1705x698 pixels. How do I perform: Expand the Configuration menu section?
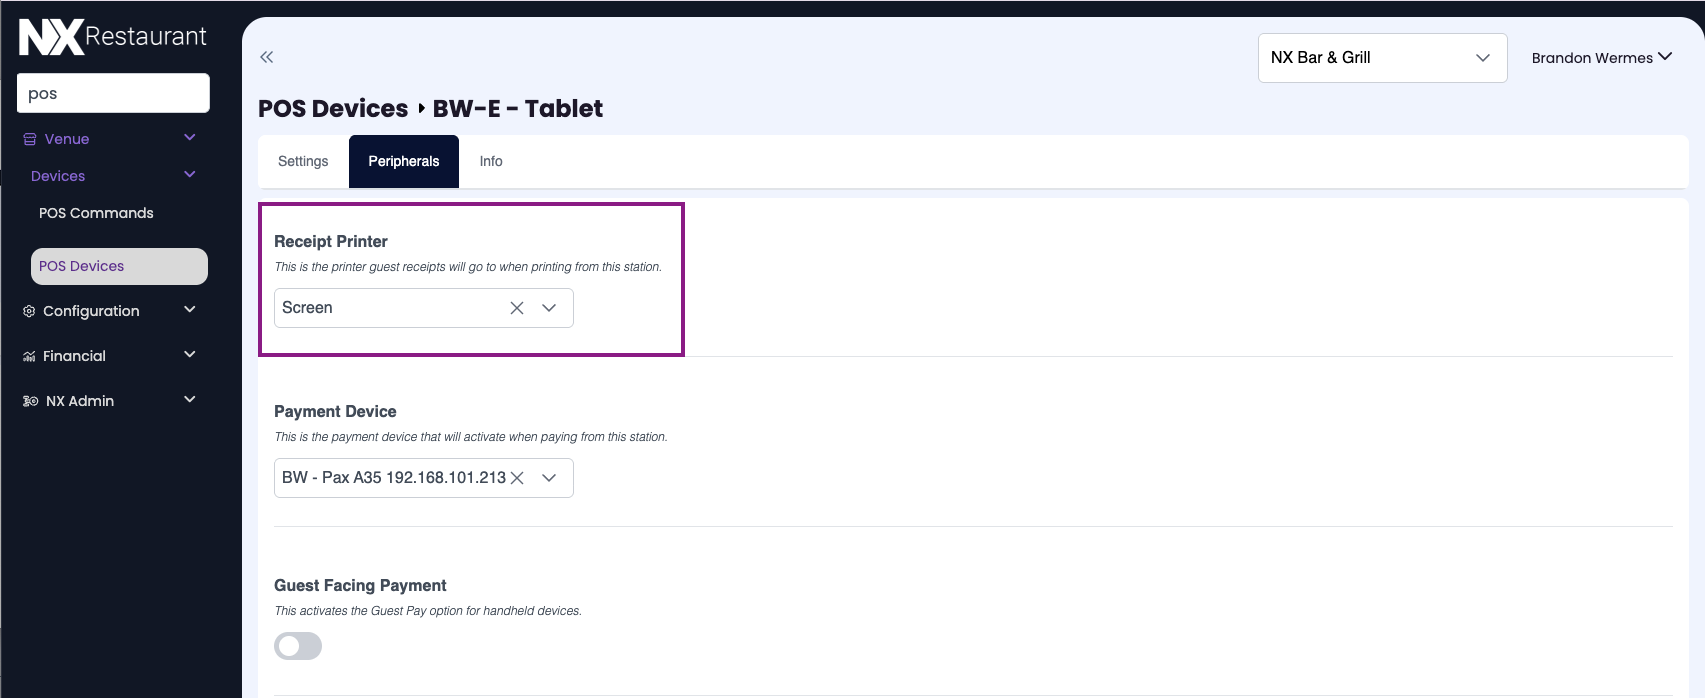pos(190,310)
